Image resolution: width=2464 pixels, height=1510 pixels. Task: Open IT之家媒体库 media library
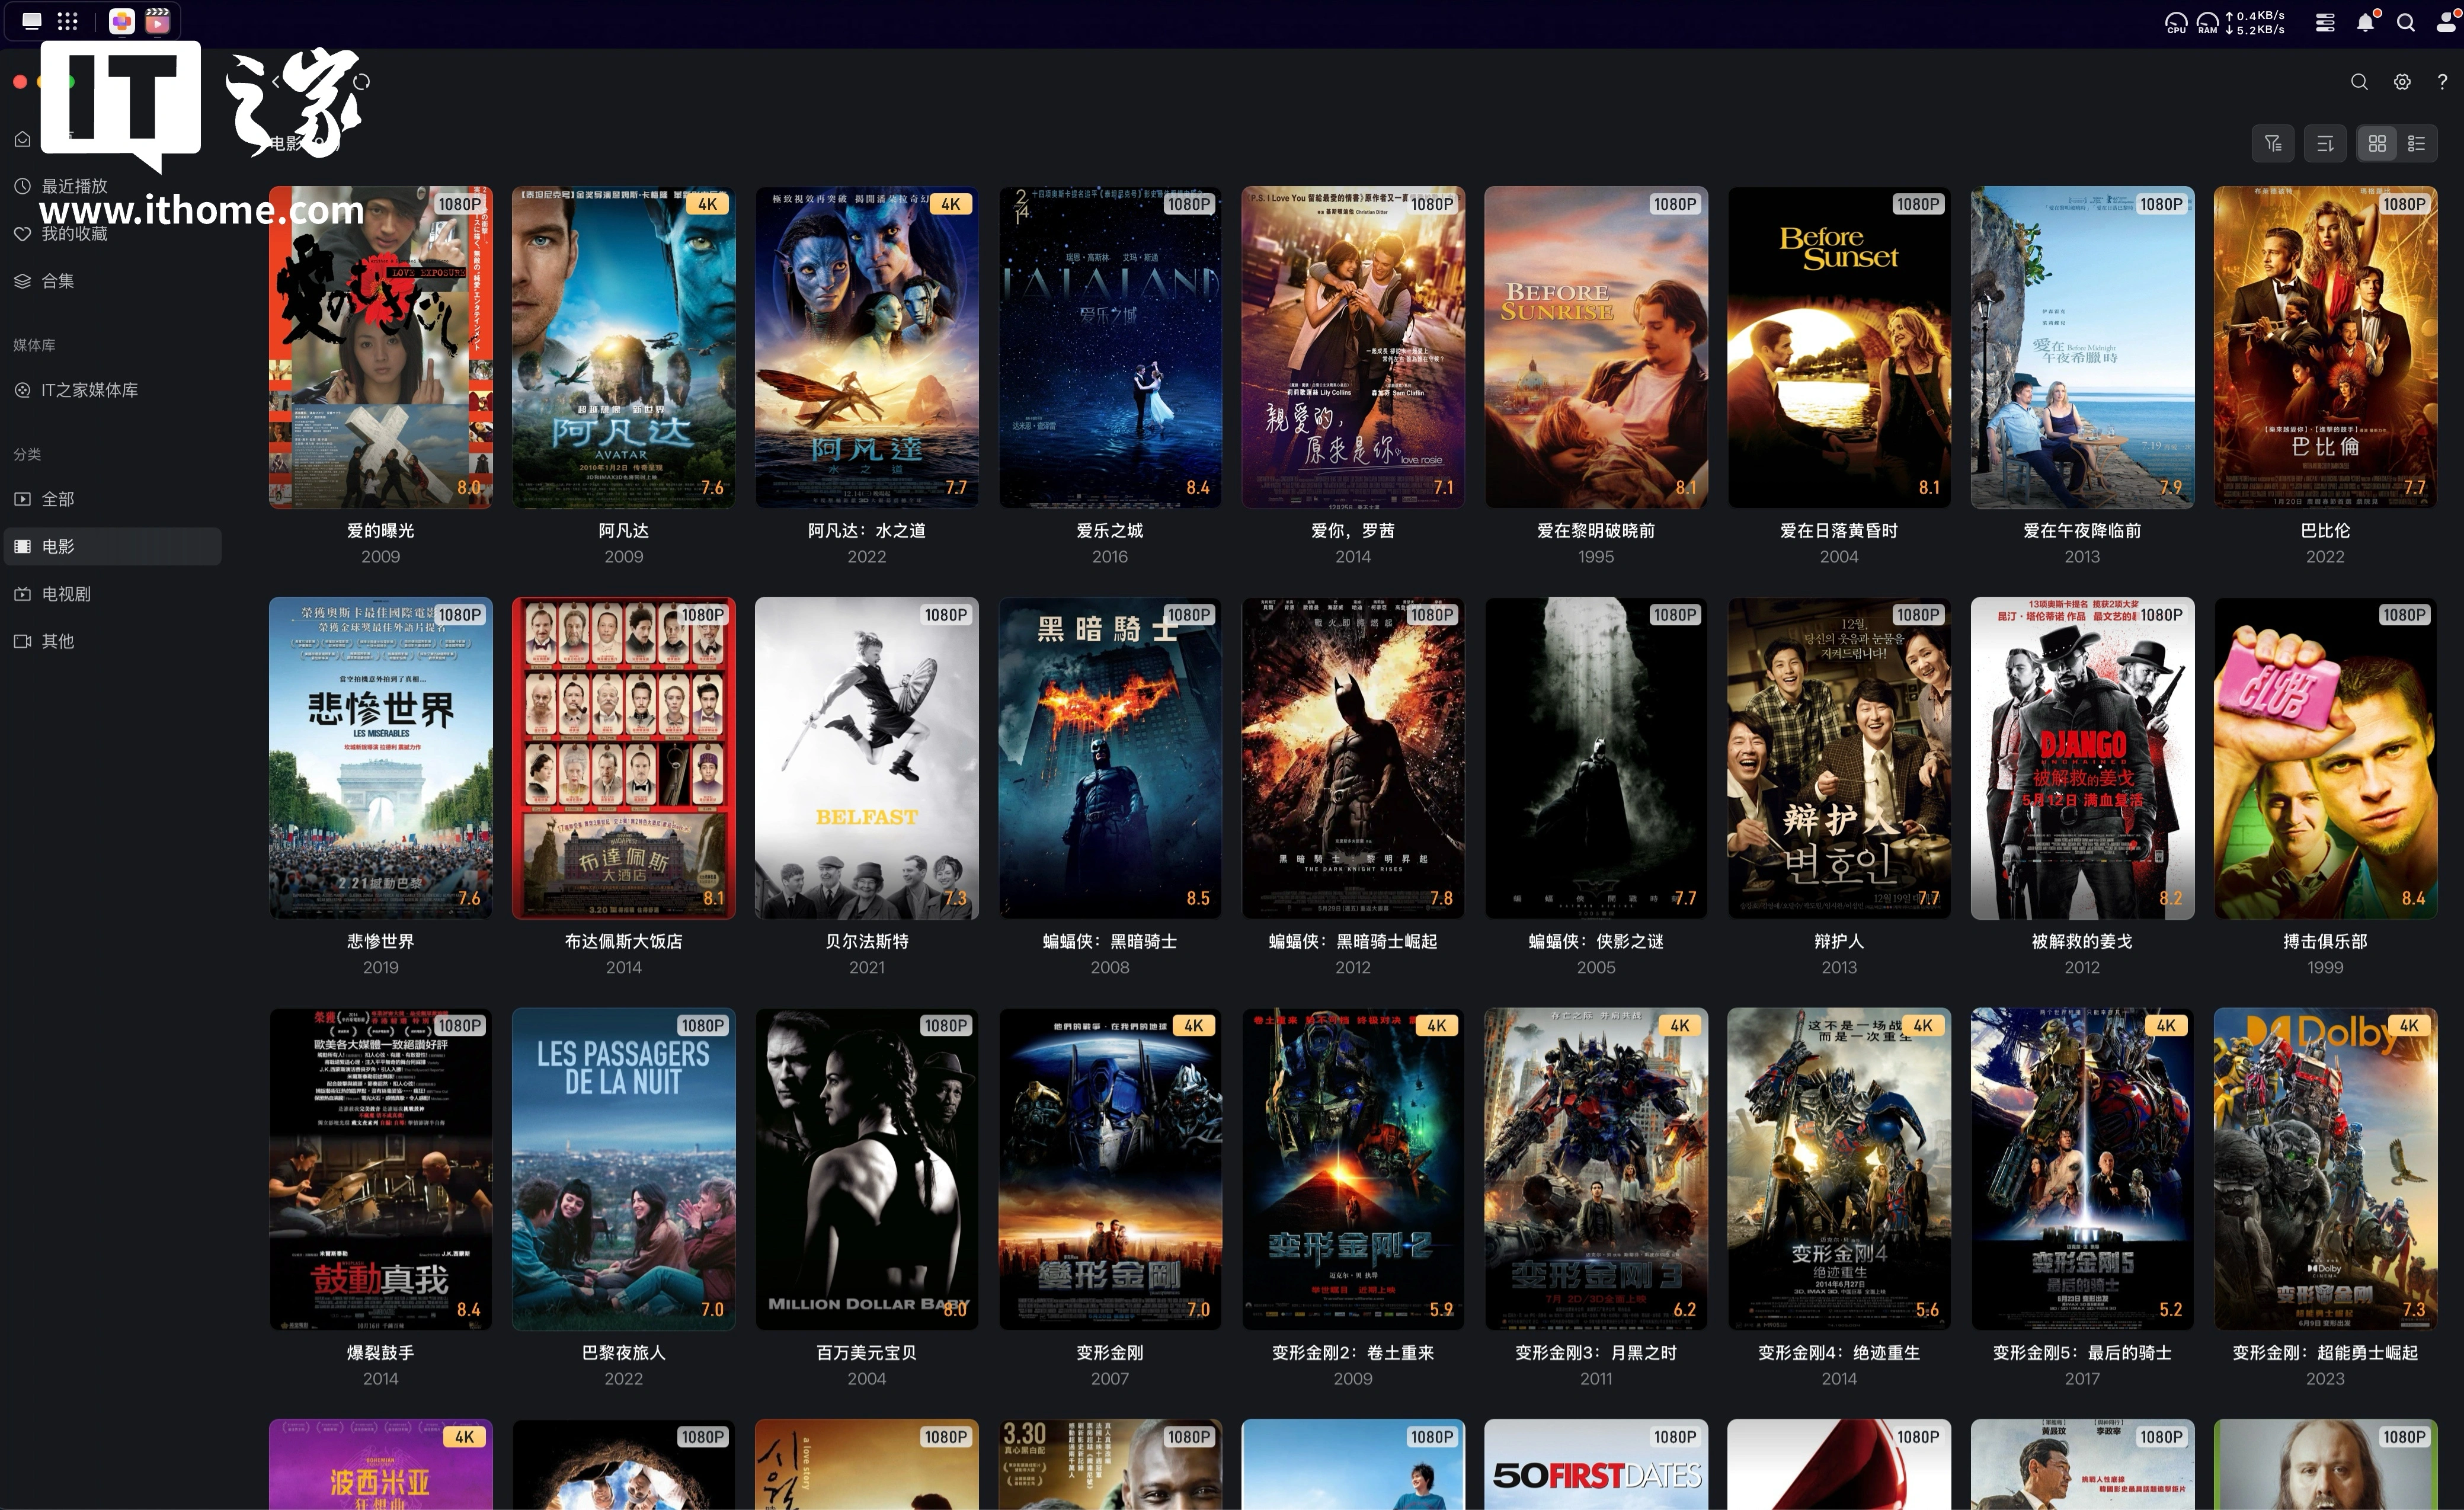pos(89,390)
